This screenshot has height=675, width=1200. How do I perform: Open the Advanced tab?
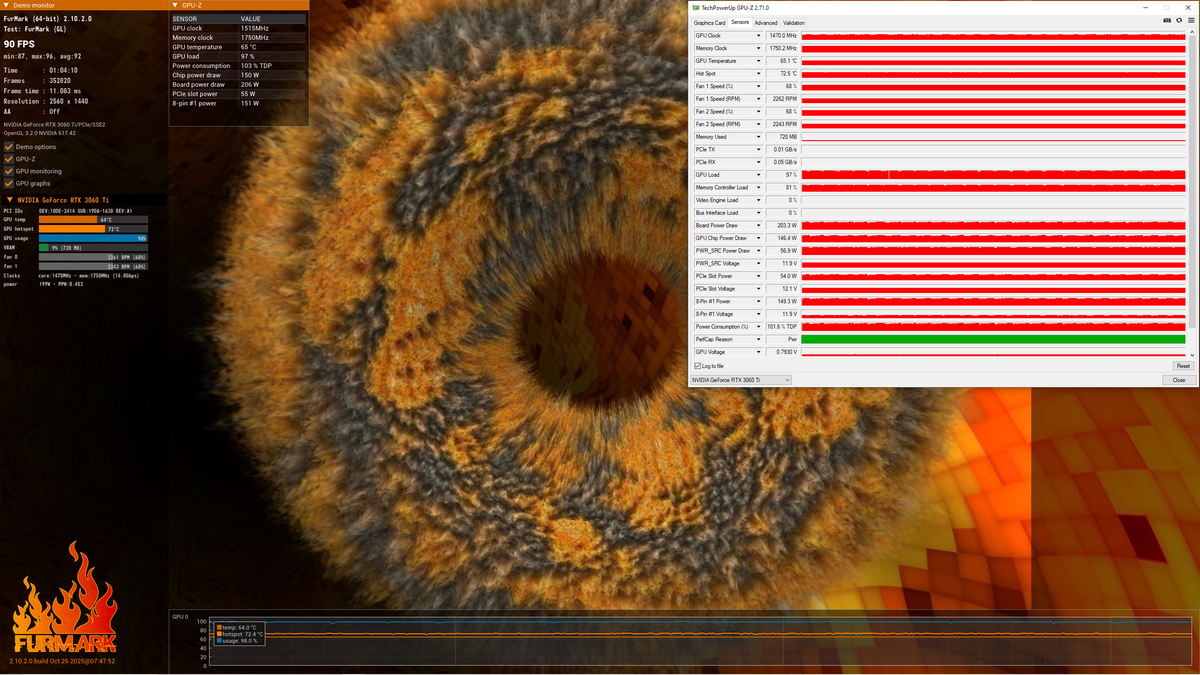click(x=766, y=22)
